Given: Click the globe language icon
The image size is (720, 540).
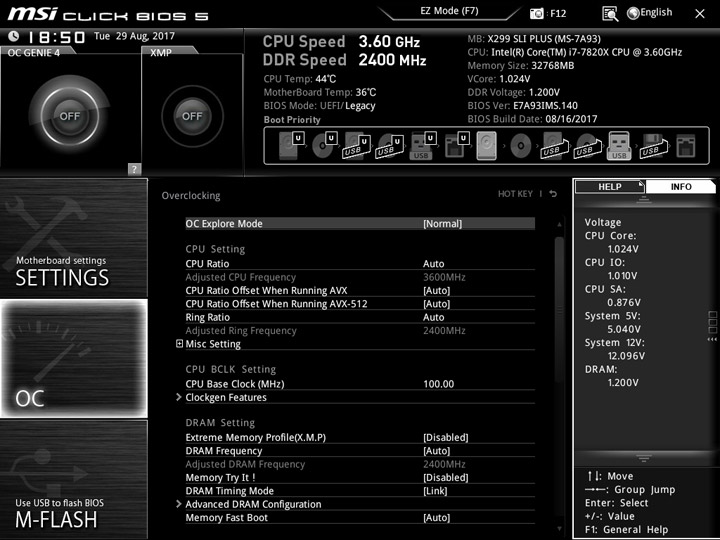Looking at the screenshot, I should 633,13.
